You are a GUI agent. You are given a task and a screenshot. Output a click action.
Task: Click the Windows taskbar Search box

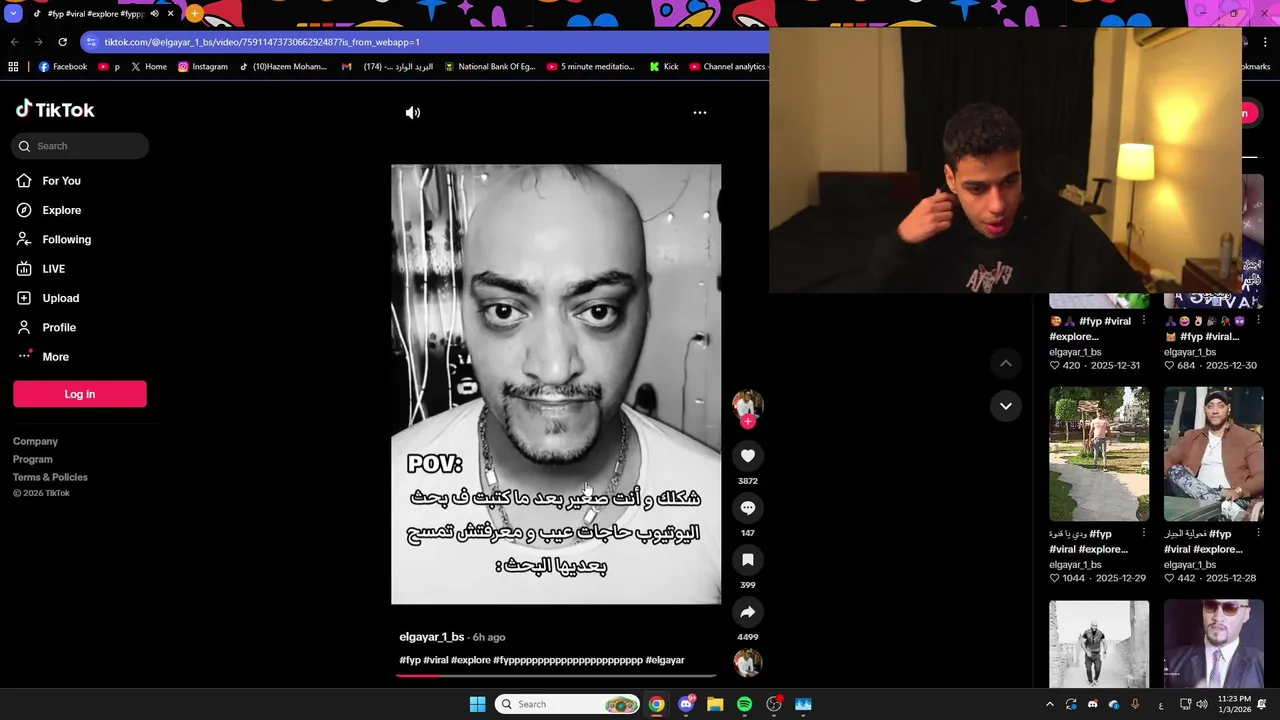click(568, 704)
